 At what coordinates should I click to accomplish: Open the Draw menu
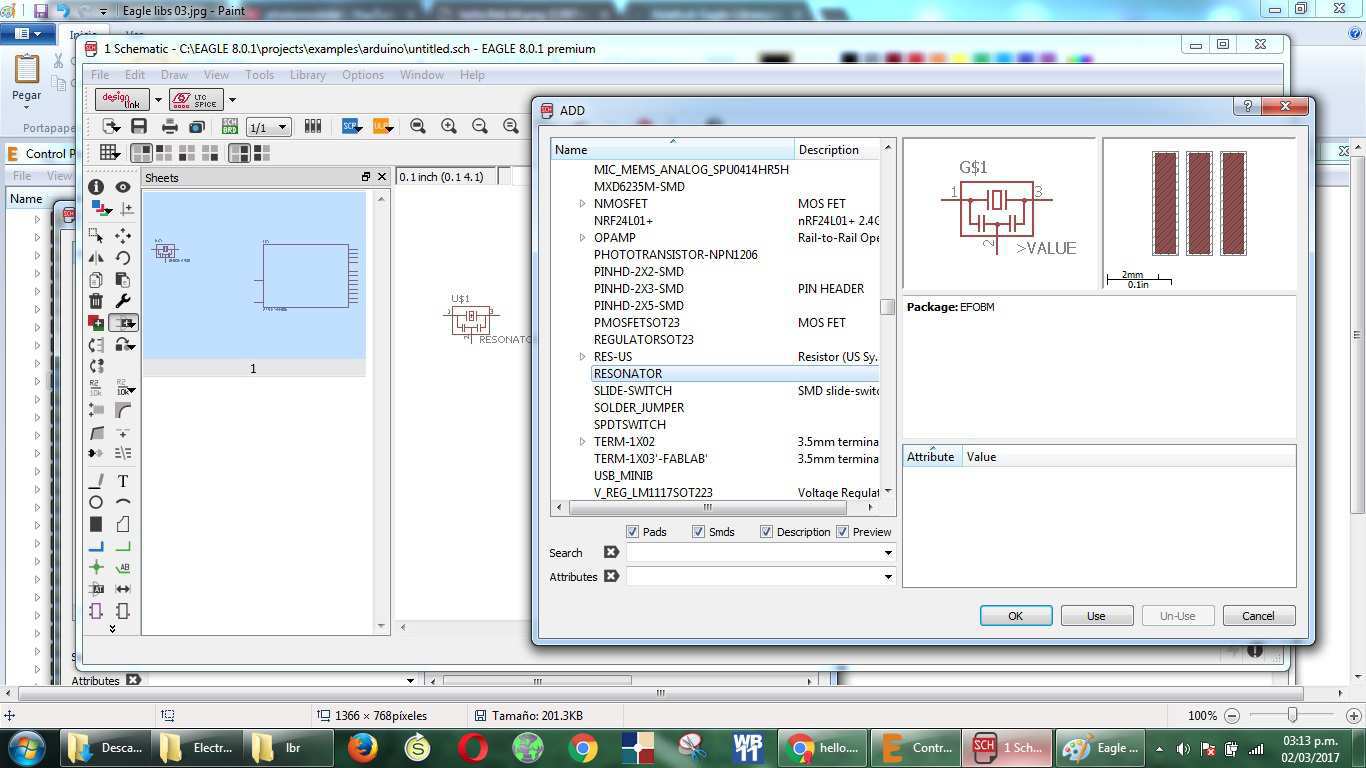point(174,75)
